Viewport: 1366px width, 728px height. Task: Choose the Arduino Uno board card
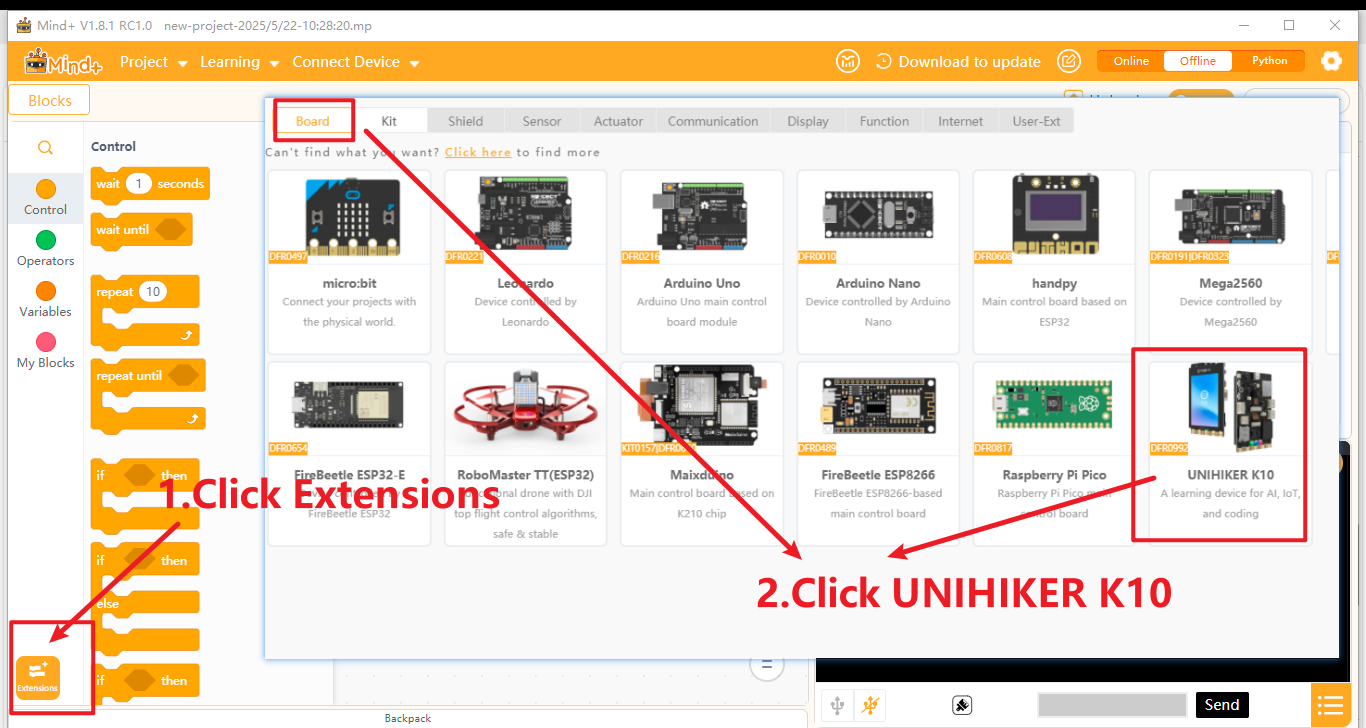(702, 262)
